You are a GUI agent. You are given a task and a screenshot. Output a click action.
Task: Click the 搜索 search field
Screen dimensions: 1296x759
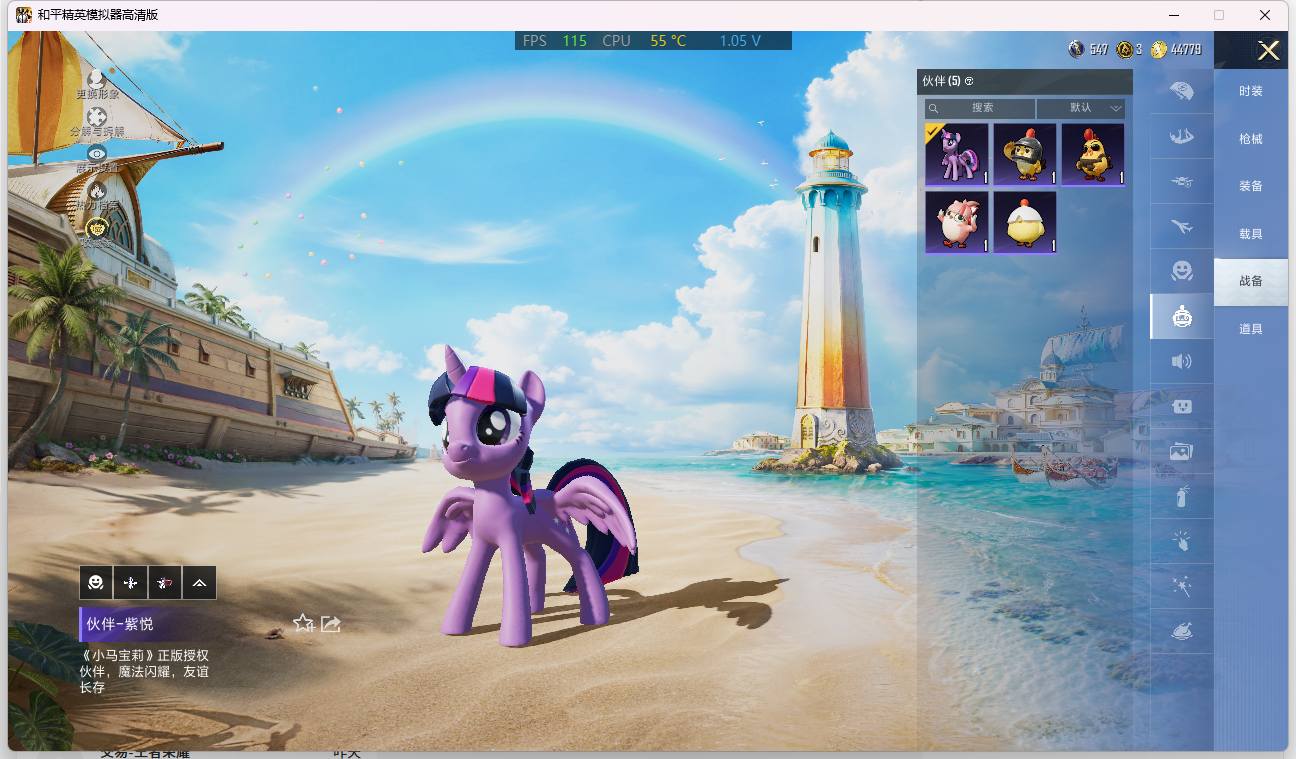coord(980,108)
